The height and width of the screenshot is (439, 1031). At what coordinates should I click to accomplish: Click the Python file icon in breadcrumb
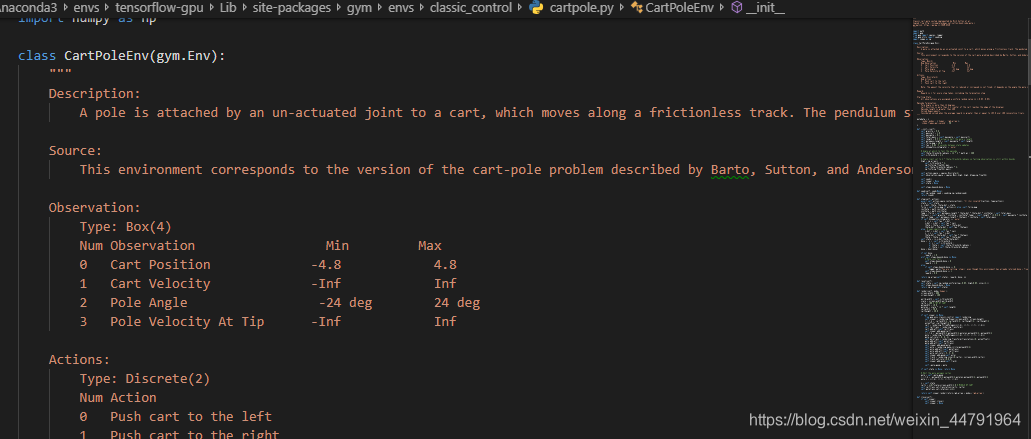coord(537,8)
